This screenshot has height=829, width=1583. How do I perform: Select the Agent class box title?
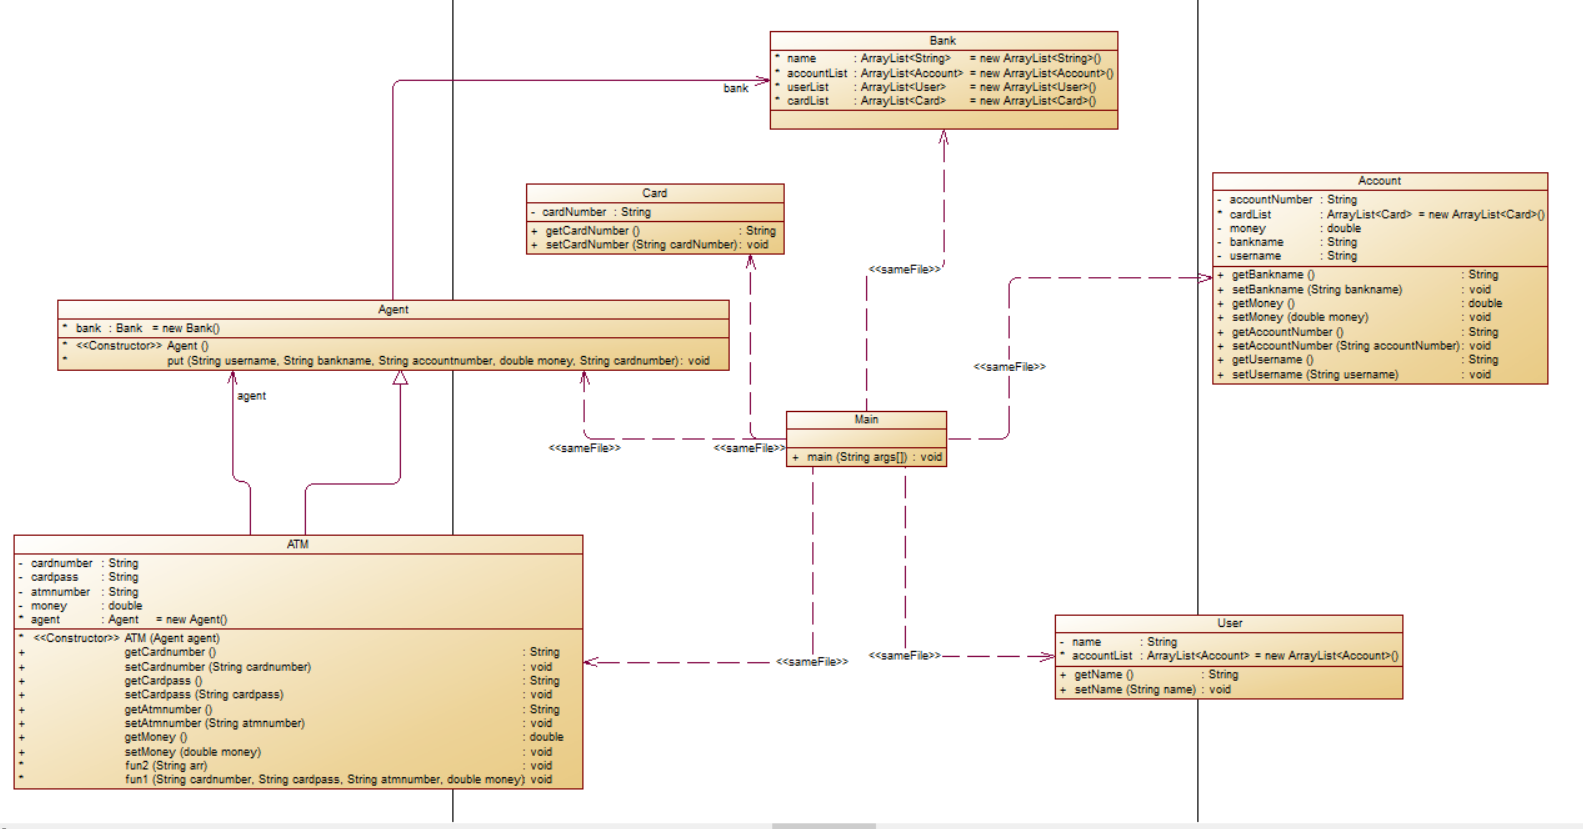393,310
